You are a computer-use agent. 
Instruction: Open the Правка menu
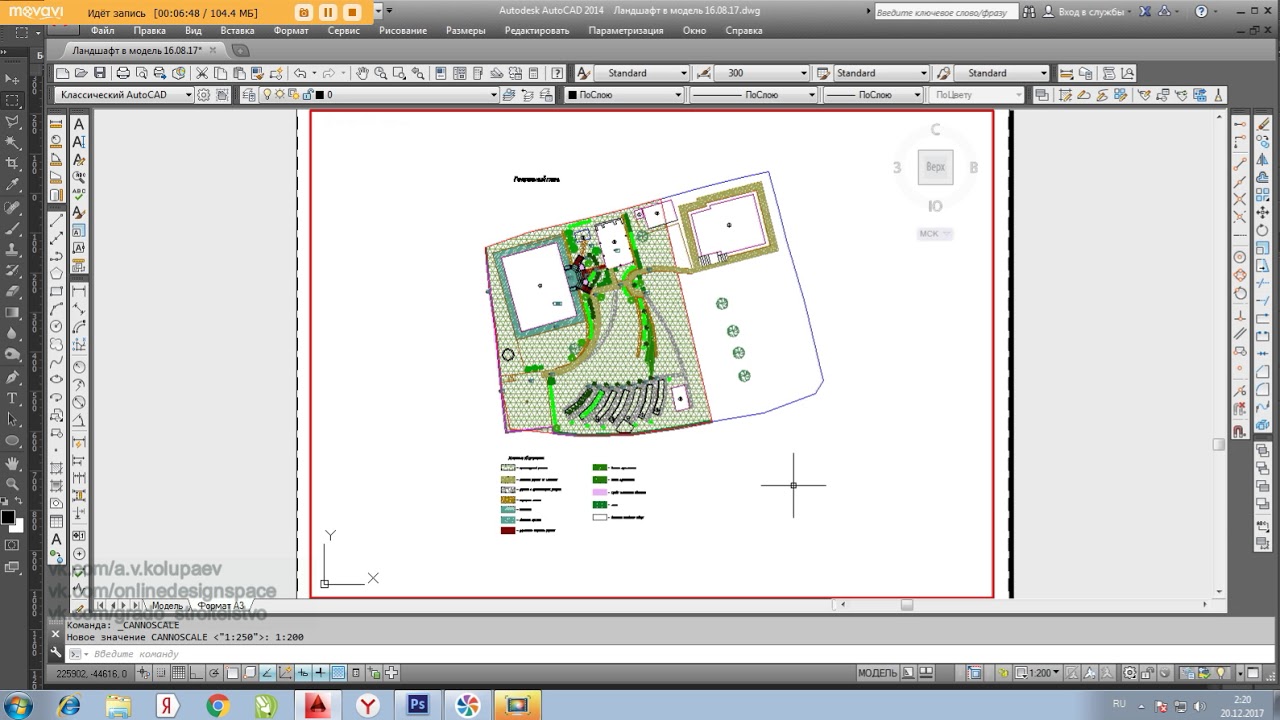coord(149,30)
